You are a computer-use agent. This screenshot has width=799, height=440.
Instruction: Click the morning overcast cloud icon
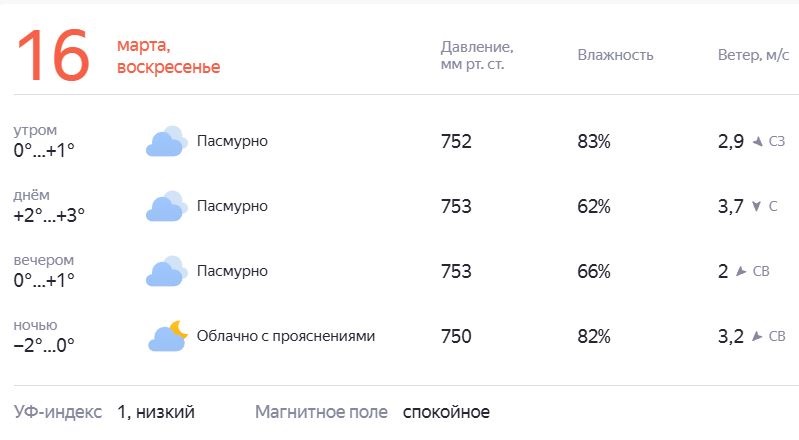[x=166, y=141]
